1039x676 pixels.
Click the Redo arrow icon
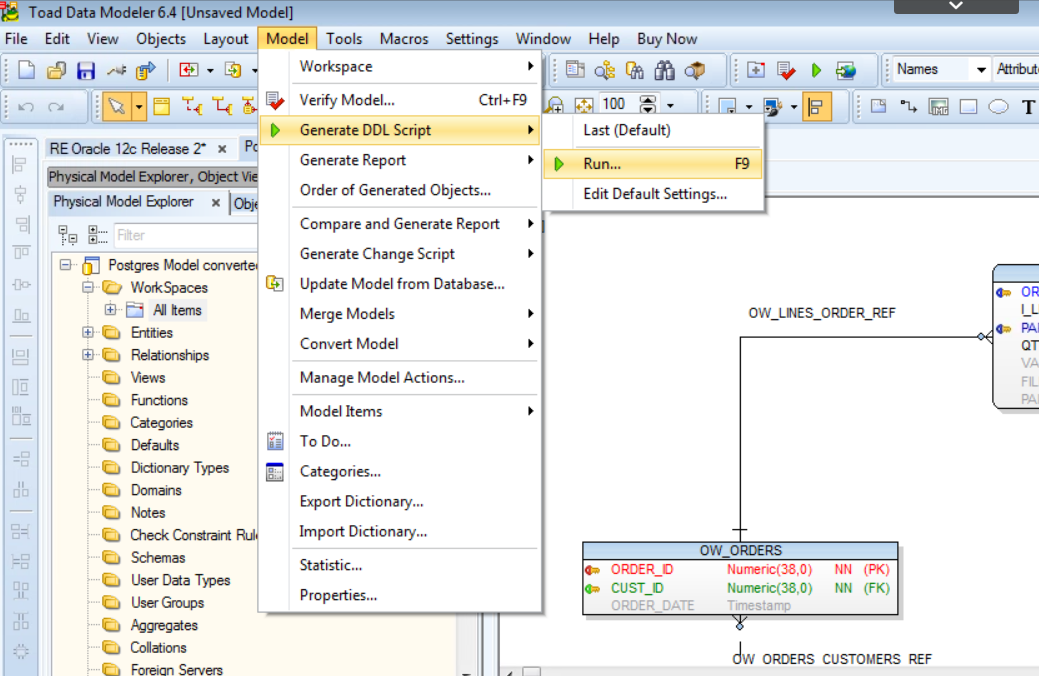click(x=56, y=107)
